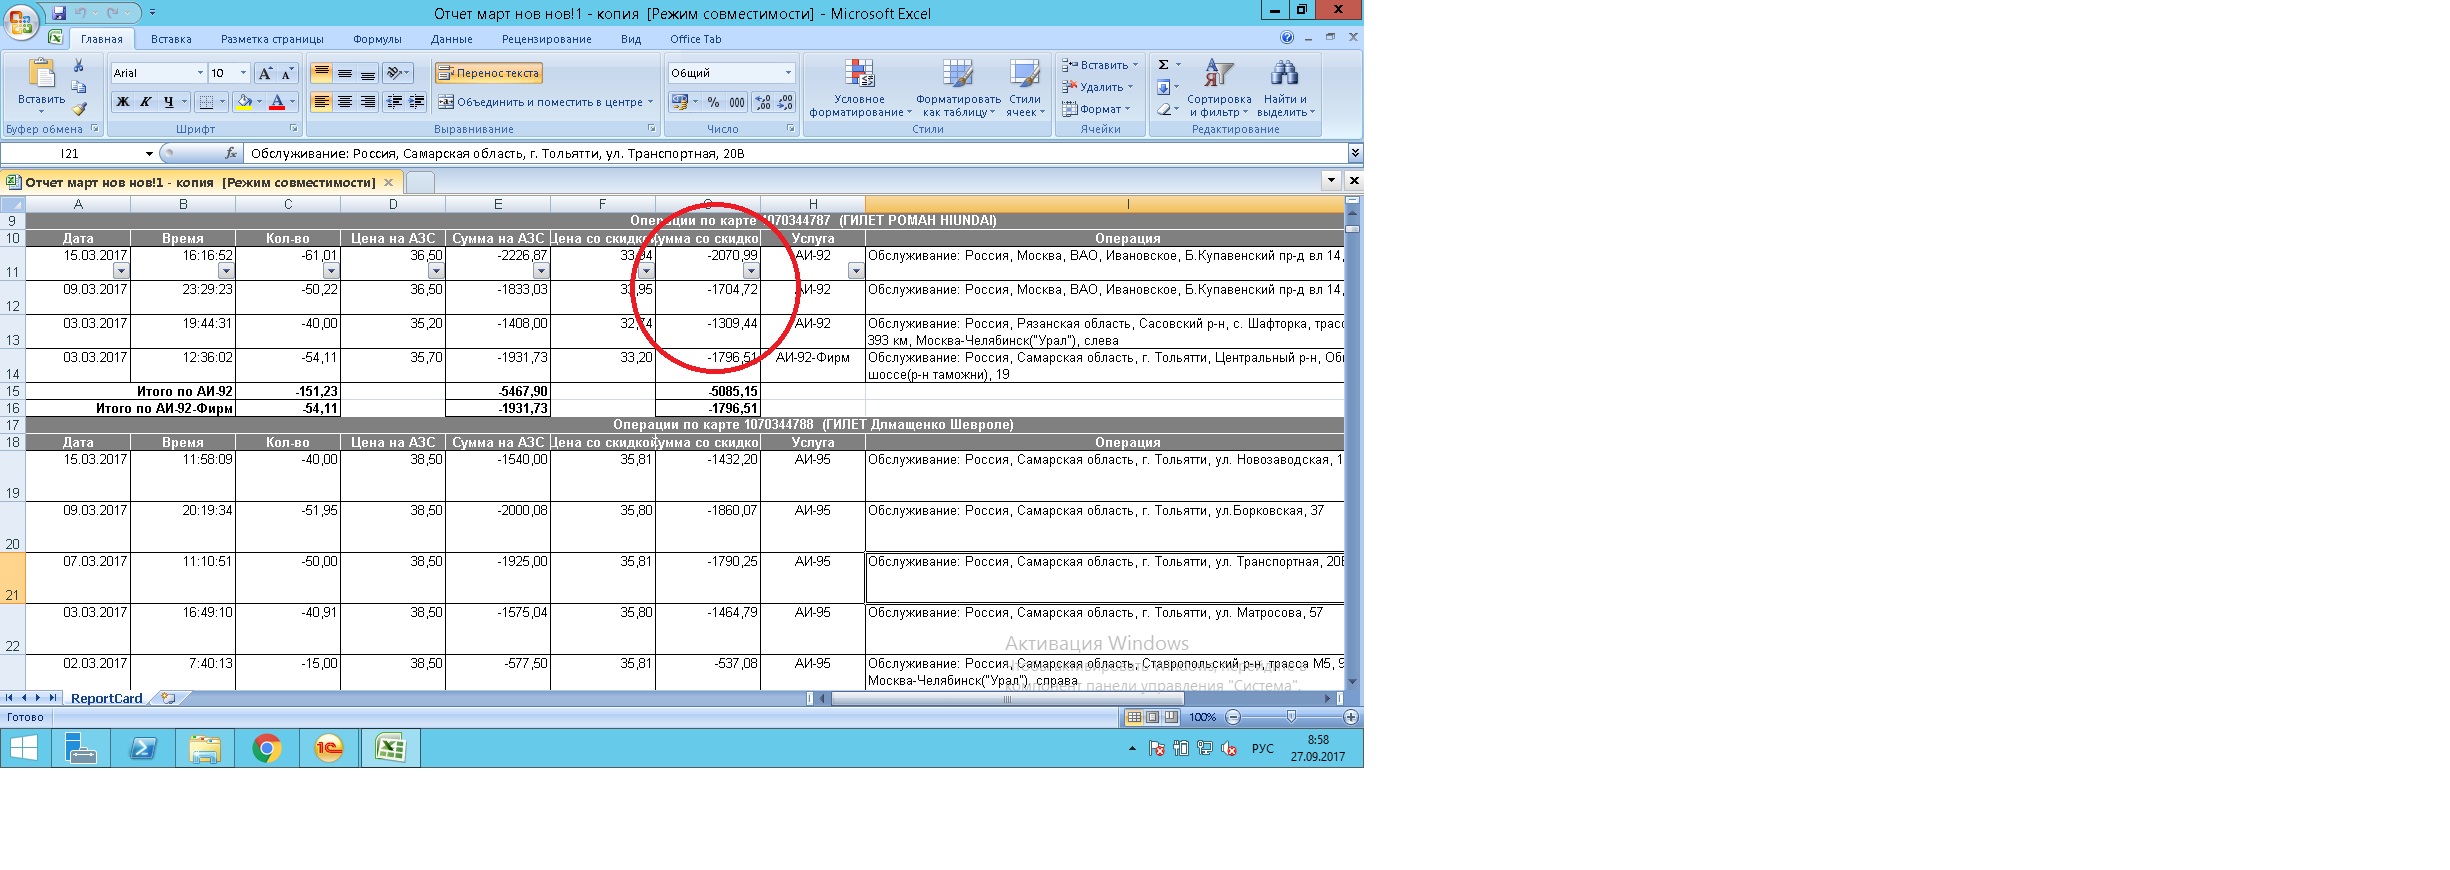Image resolution: width=2450 pixels, height=870 pixels.
Task: Expand the Общий number format dropdown
Action: coord(788,73)
